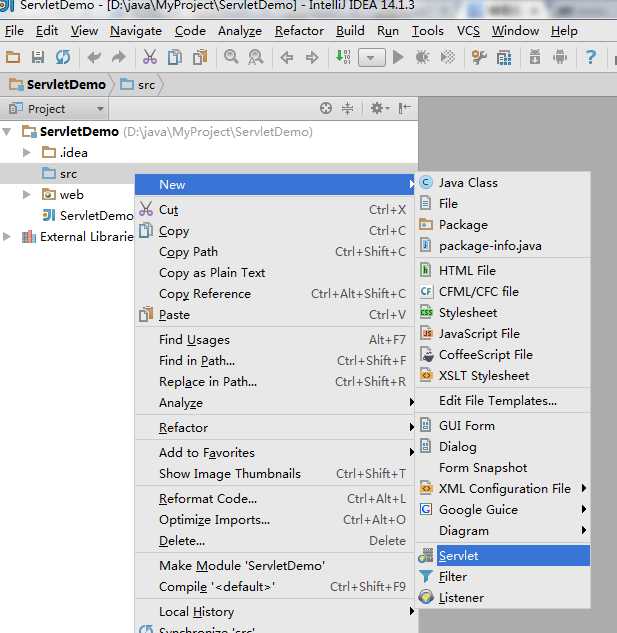Click the Undo arrow icon
Viewport: 617px width, 633px height.
click(94, 57)
